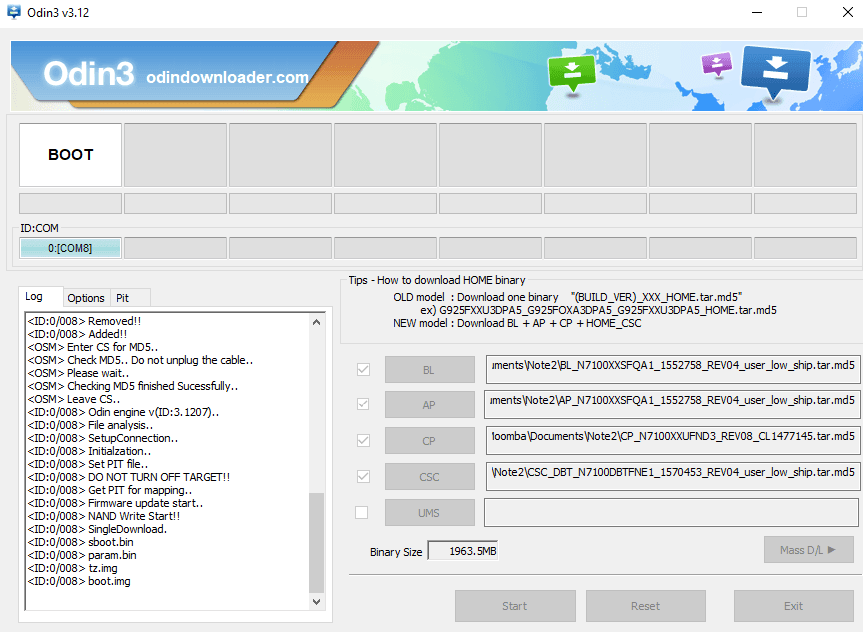Click the Start button

[515, 606]
